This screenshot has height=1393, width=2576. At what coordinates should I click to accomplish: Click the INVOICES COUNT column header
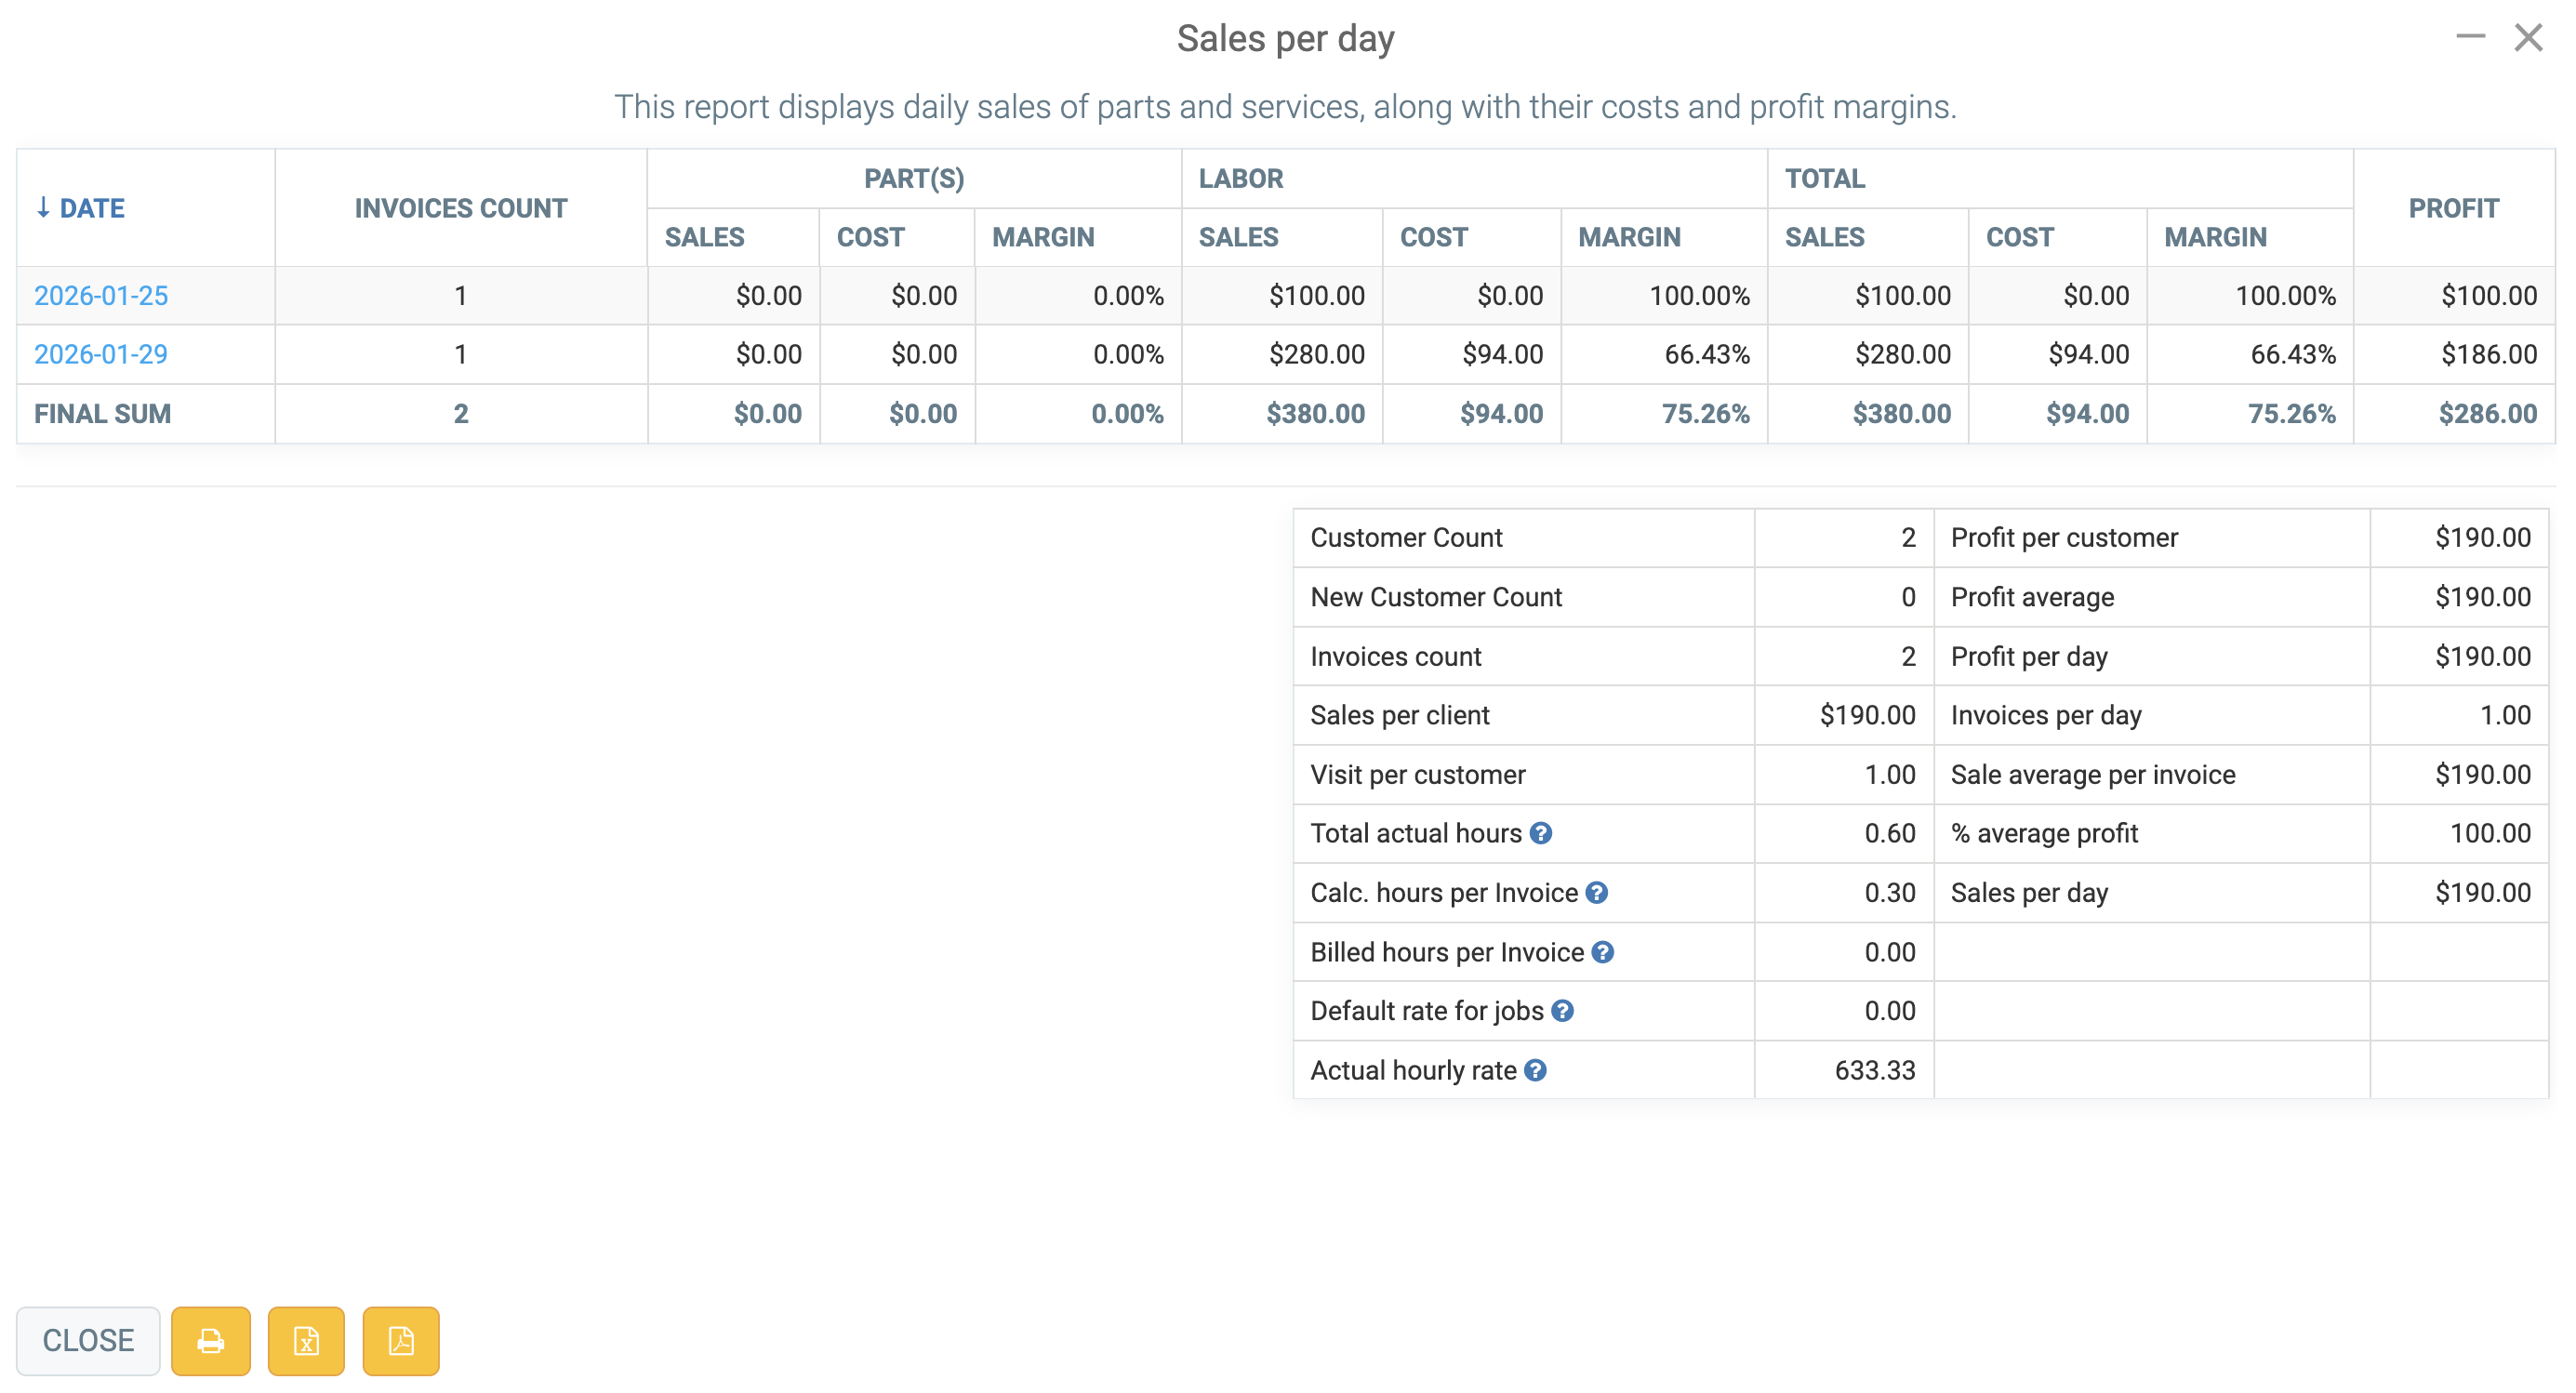(x=461, y=208)
